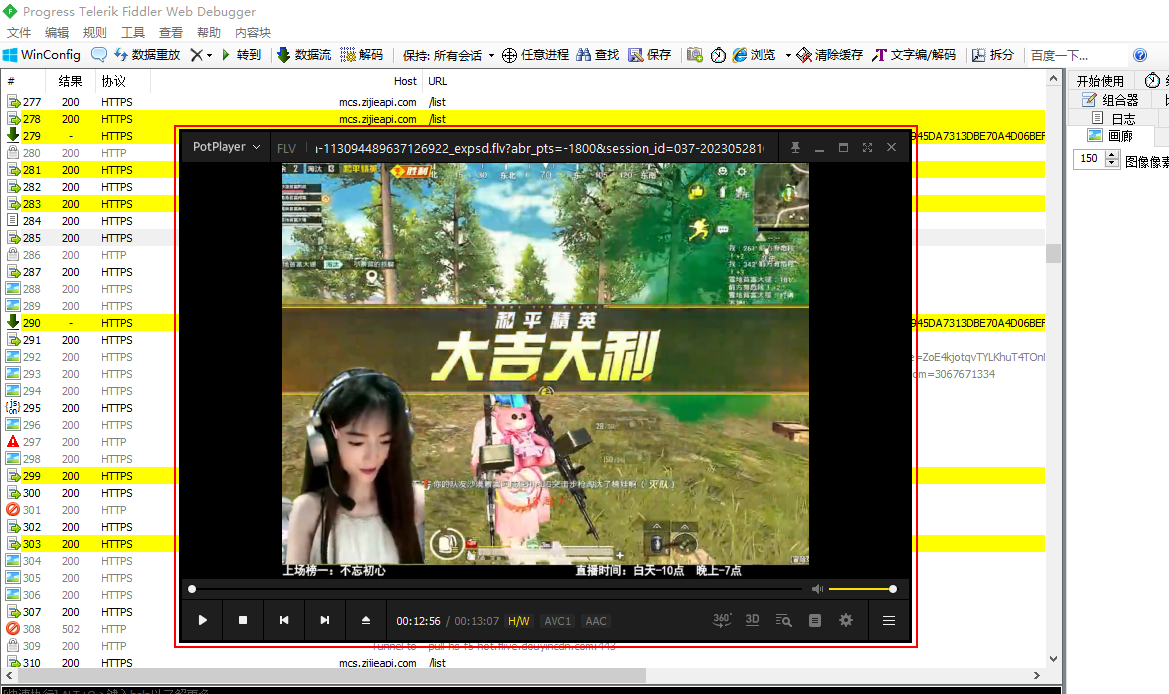1169x694 pixels.
Task: Open the PotPlayer main menu dropdown
Action: tap(226, 147)
